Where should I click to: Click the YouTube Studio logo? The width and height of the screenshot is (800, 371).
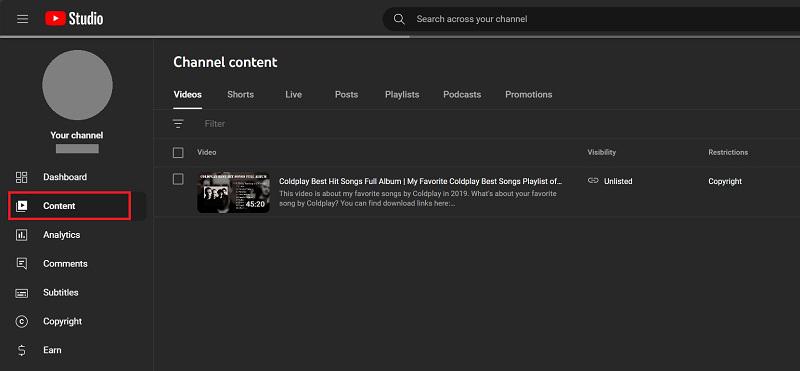(74, 19)
